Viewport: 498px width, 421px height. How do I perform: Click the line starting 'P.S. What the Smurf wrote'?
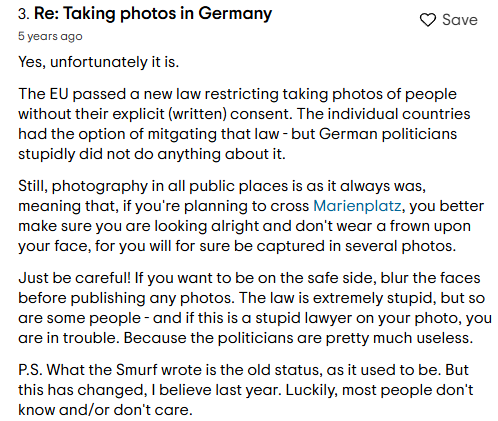click(243, 370)
